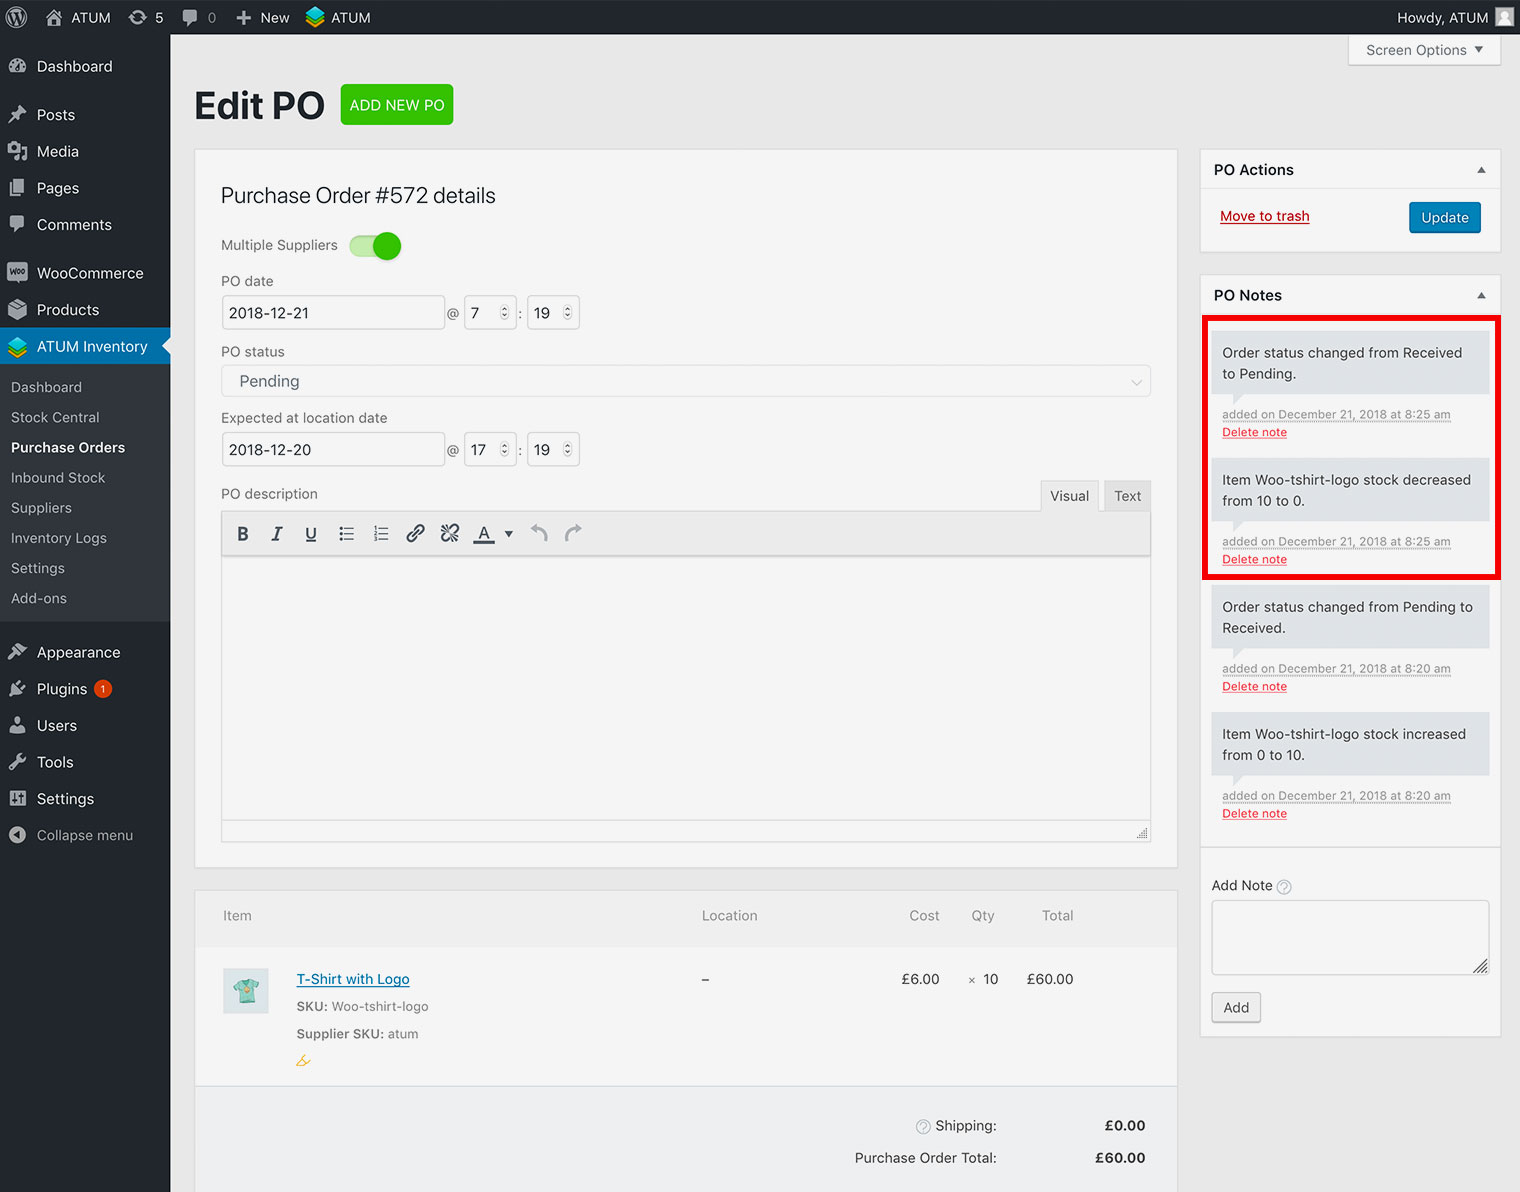
Task: Switch editor to Visual tab
Action: tap(1069, 496)
